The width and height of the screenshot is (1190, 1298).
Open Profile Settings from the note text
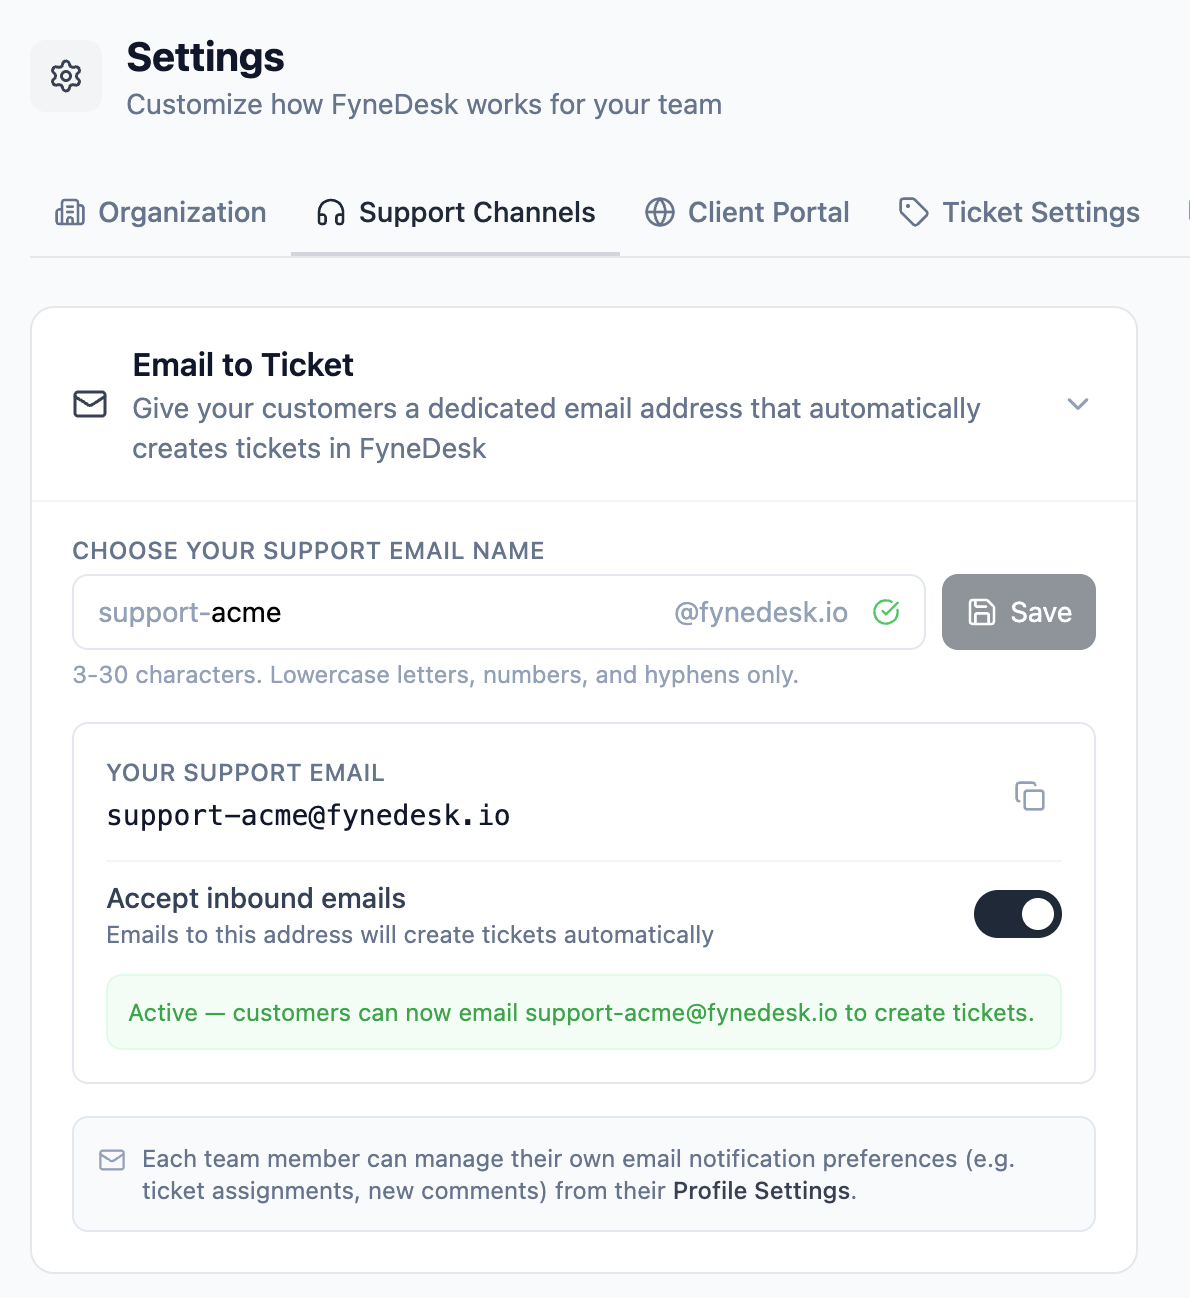(761, 1191)
